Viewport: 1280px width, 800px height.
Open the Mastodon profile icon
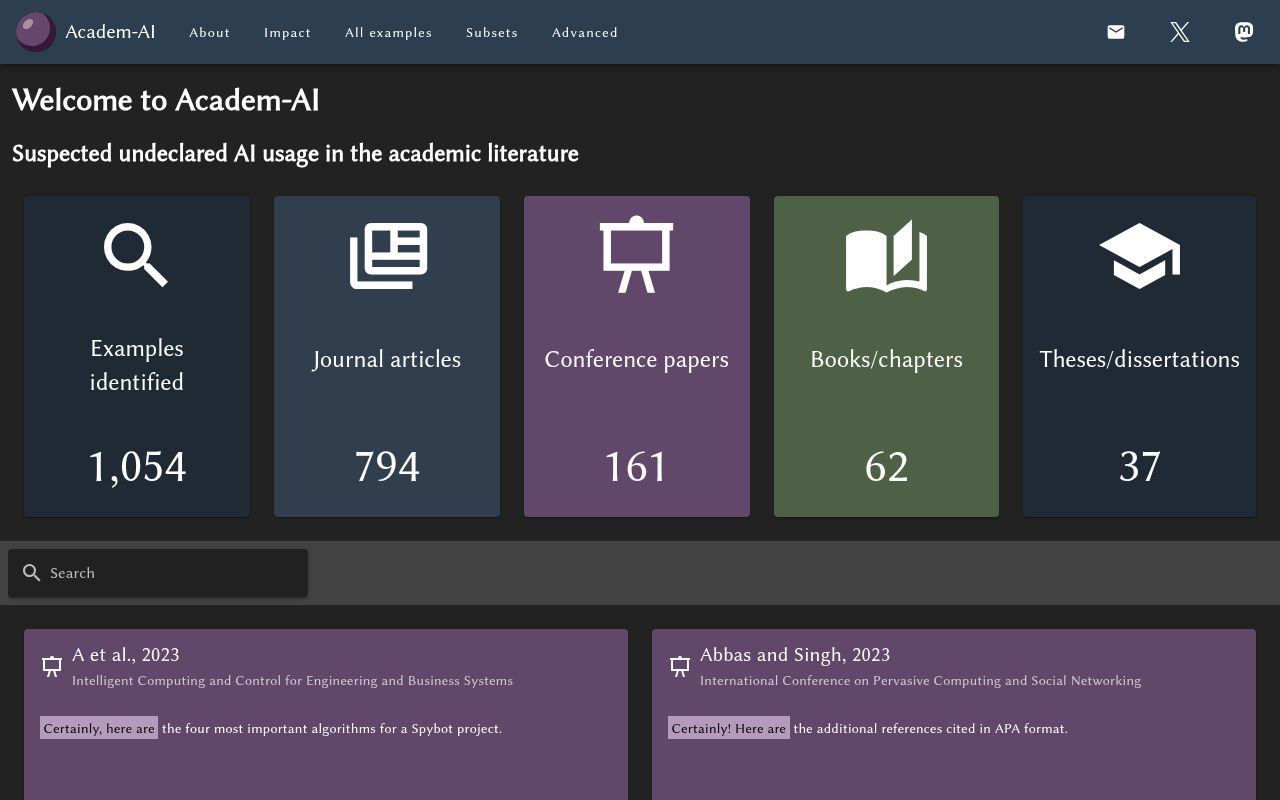(x=1244, y=32)
